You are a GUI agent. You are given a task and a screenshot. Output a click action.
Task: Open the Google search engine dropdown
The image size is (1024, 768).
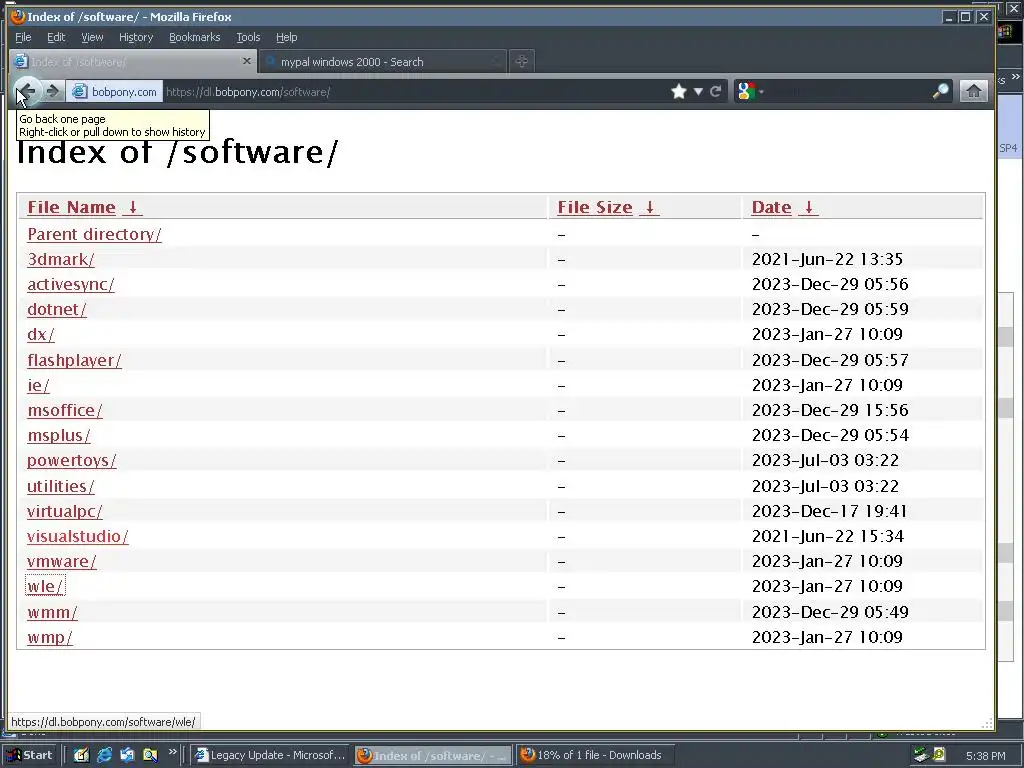point(750,91)
